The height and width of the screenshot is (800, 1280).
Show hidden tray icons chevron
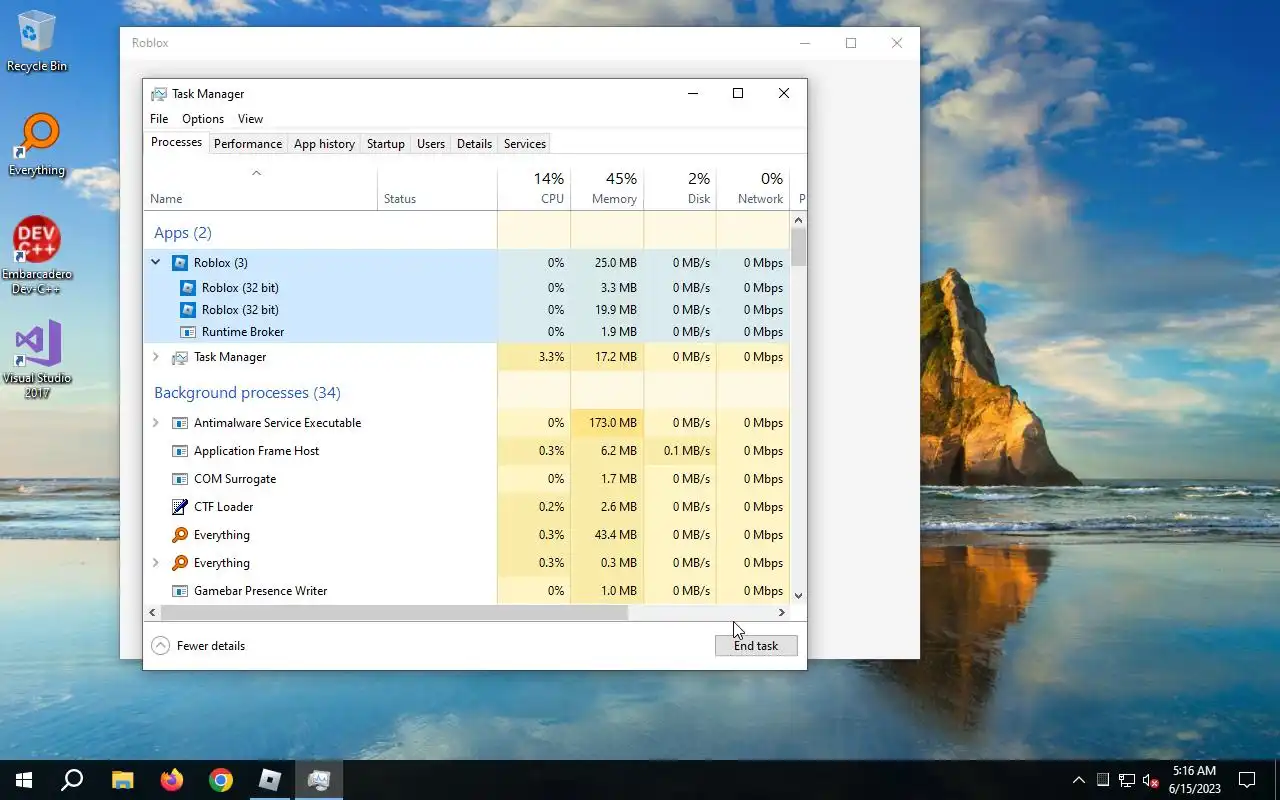pyautogui.click(x=1078, y=780)
